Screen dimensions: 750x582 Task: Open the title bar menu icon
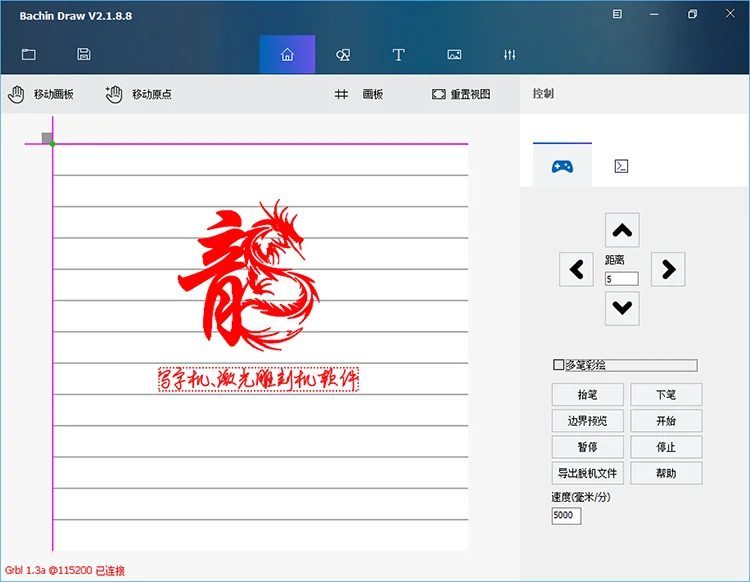click(617, 14)
